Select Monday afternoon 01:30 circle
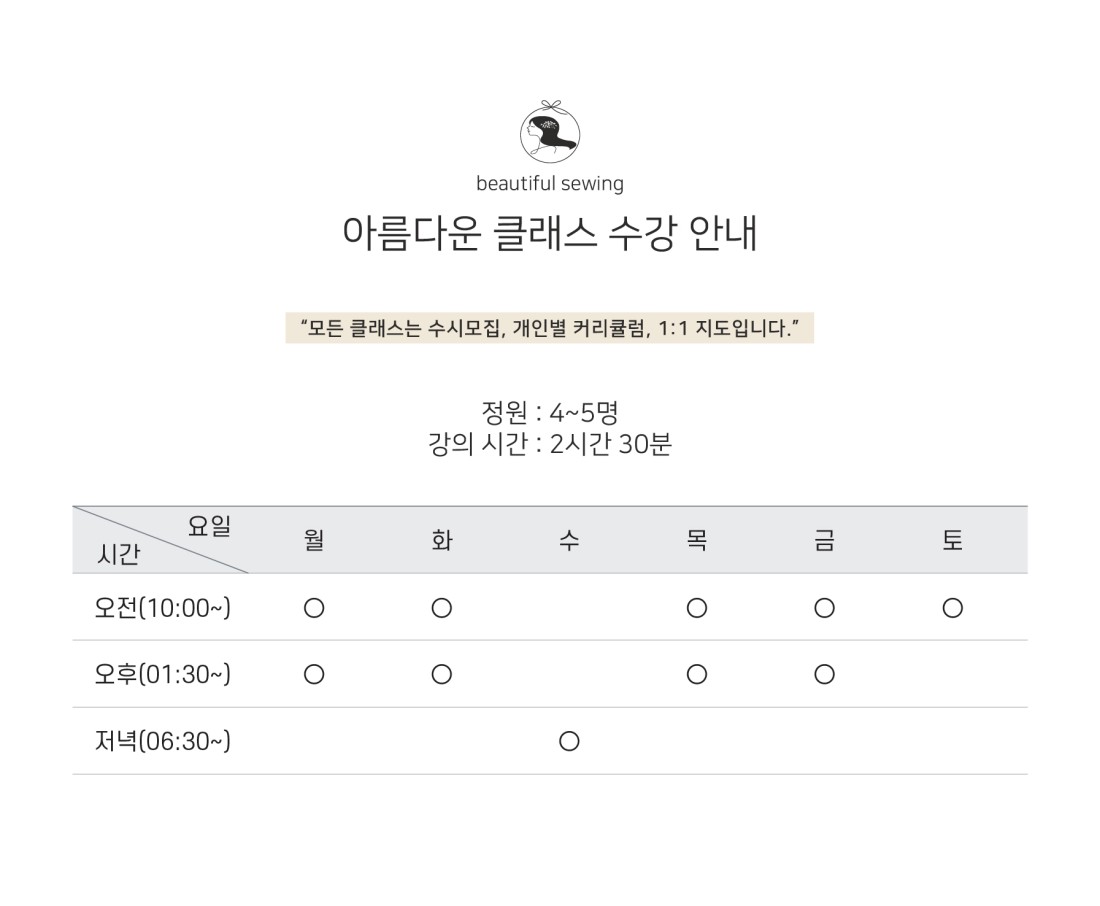1100x906 pixels. 314,674
